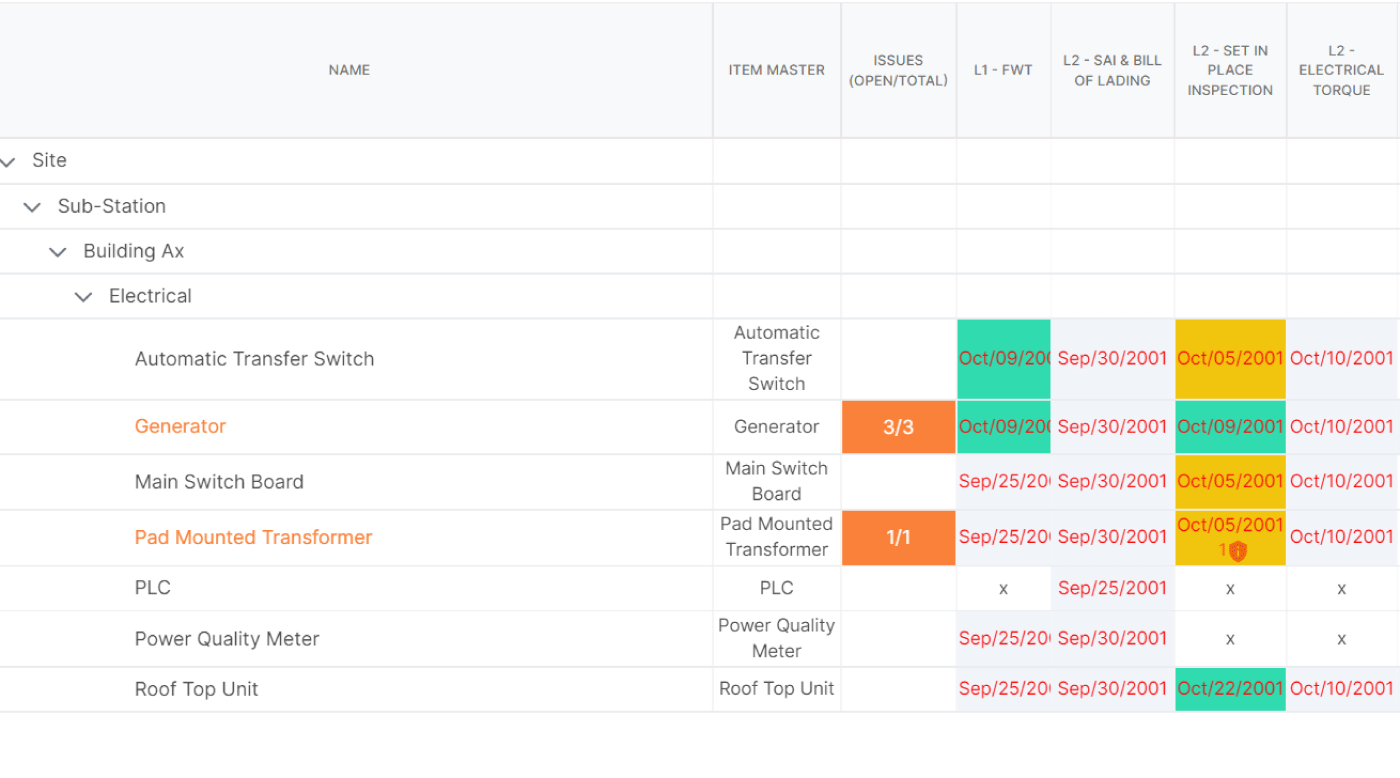This screenshot has height=778, width=1400.
Task: Select the Main Switch Board row name
Action: click(x=219, y=482)
